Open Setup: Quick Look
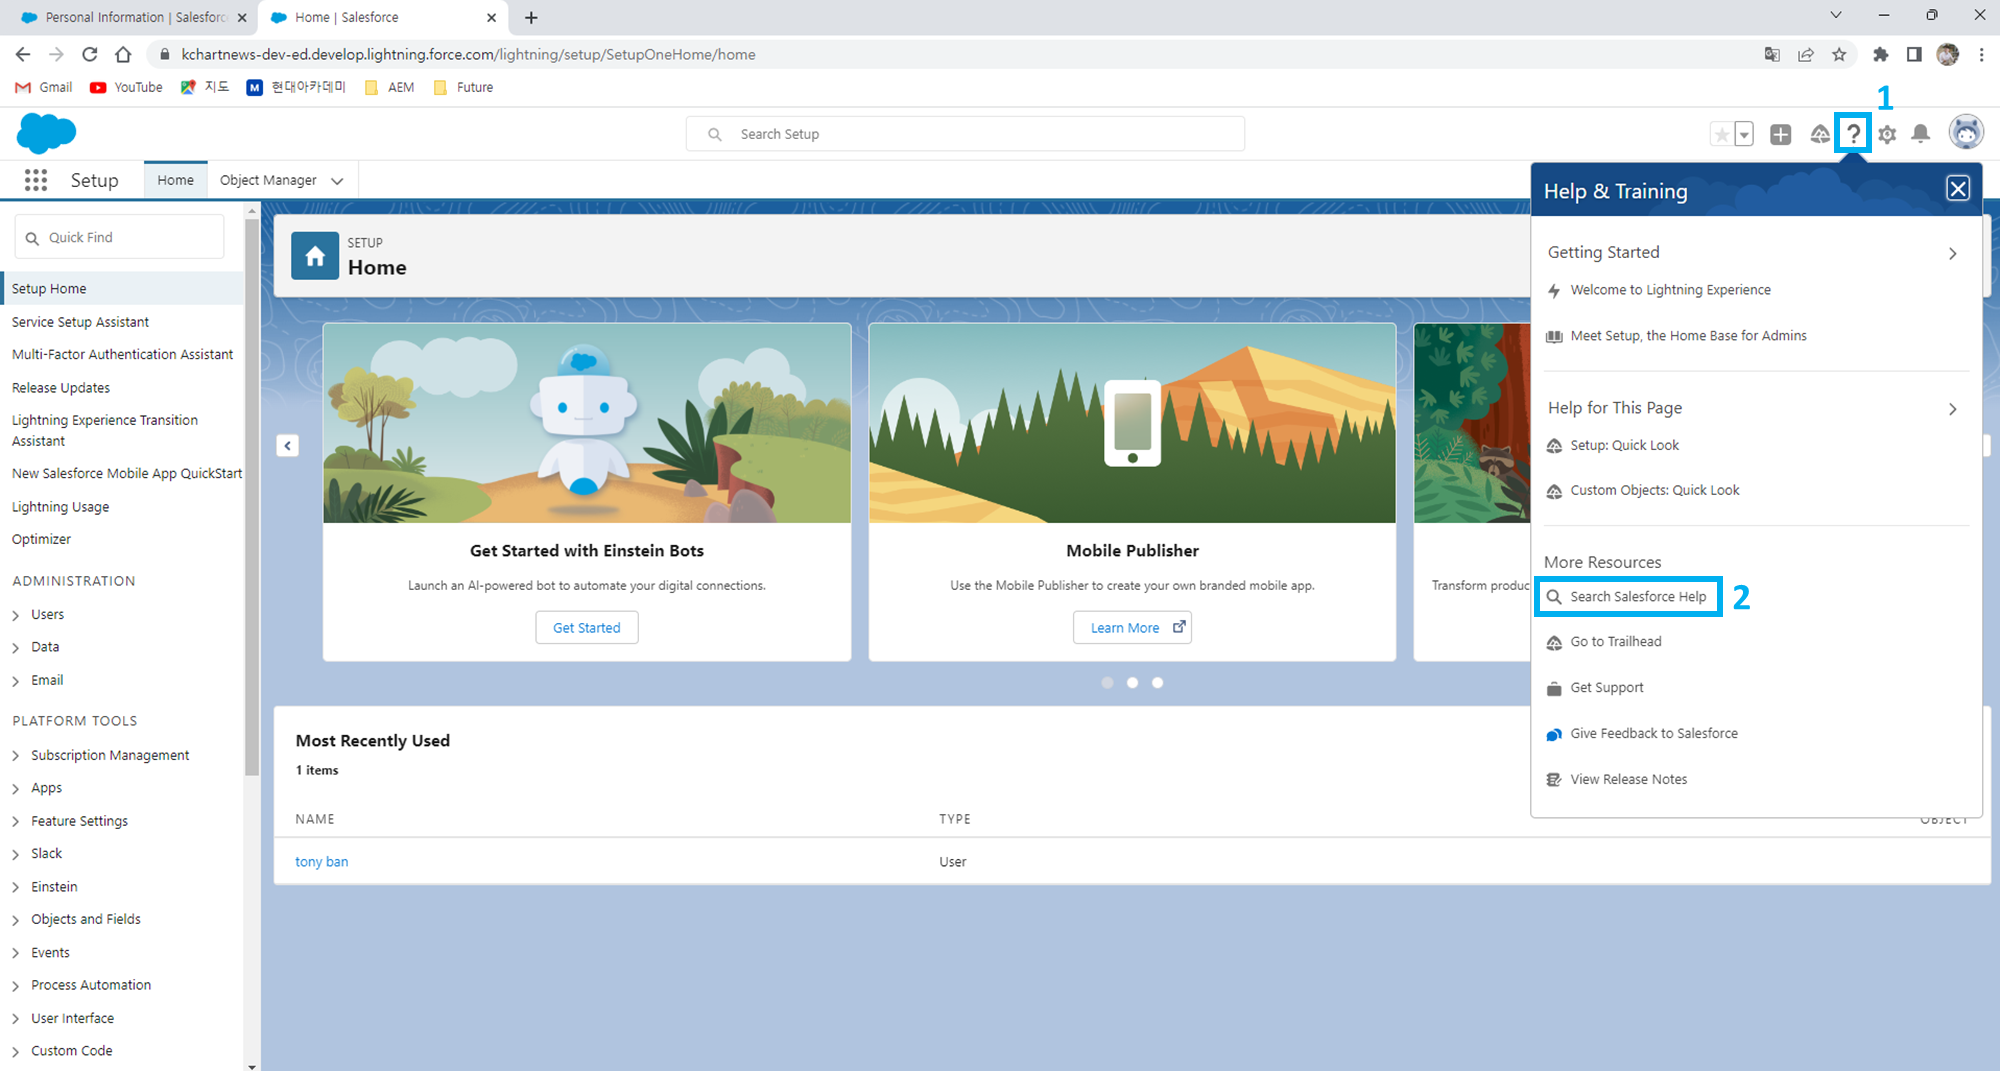This screenshot has height=1071, width=2000. 1624,445
